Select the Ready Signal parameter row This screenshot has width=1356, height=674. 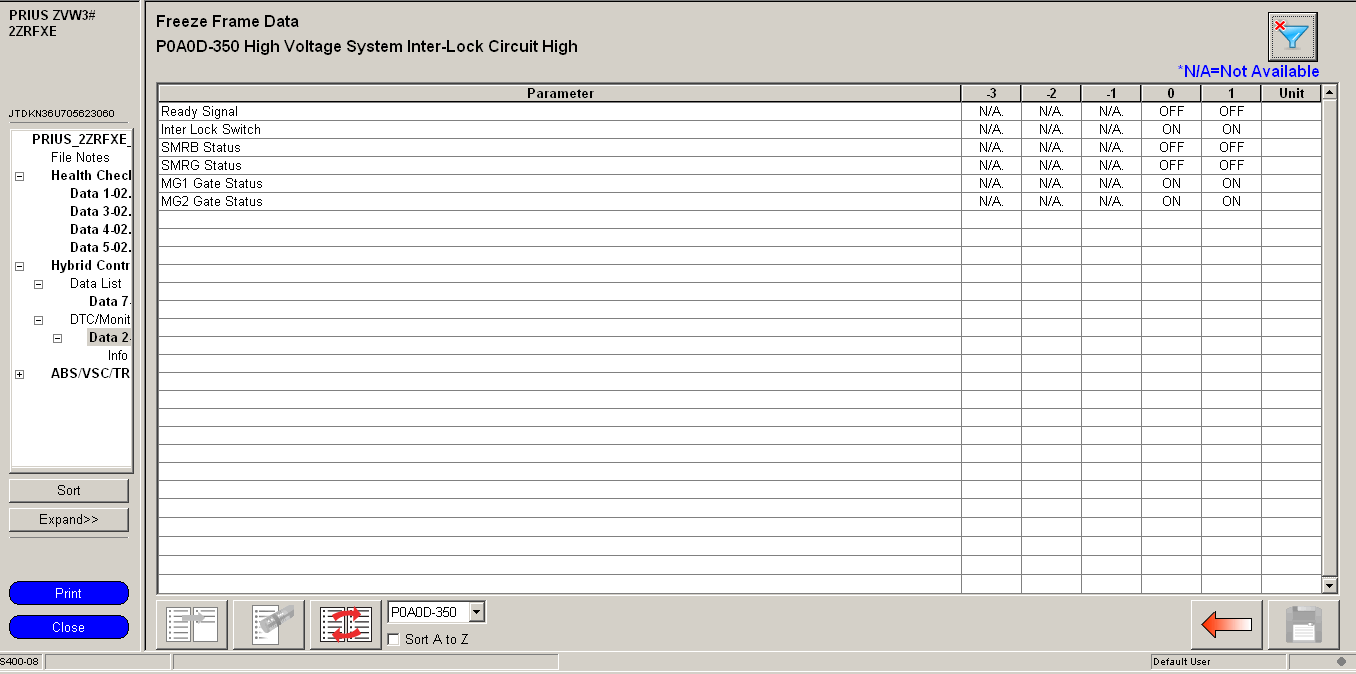click(x=740, y=112)
